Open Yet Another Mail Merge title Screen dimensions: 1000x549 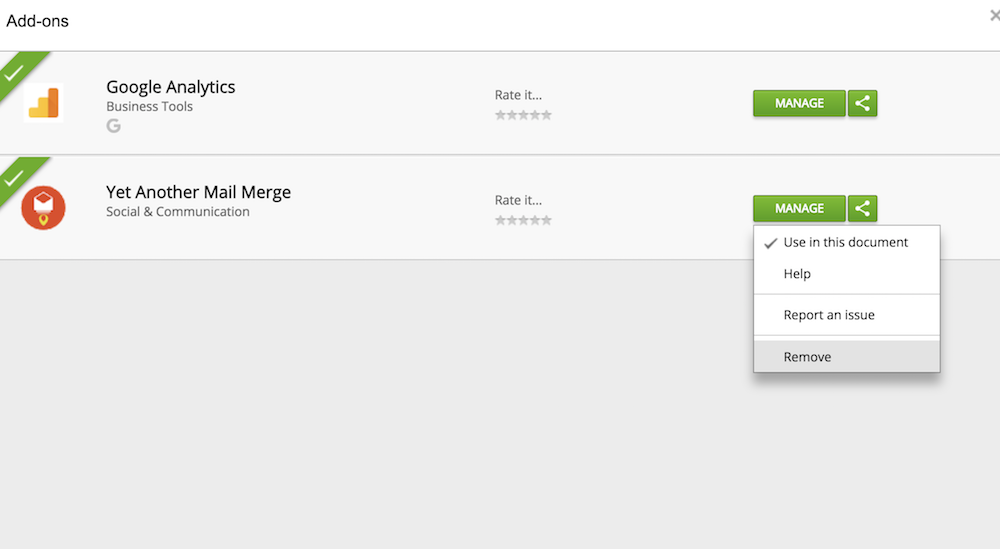[x=198, y=192]
